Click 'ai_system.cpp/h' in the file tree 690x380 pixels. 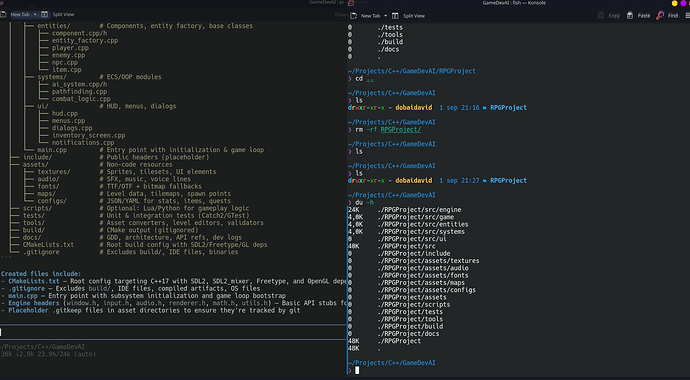click(x=80, y=84)
